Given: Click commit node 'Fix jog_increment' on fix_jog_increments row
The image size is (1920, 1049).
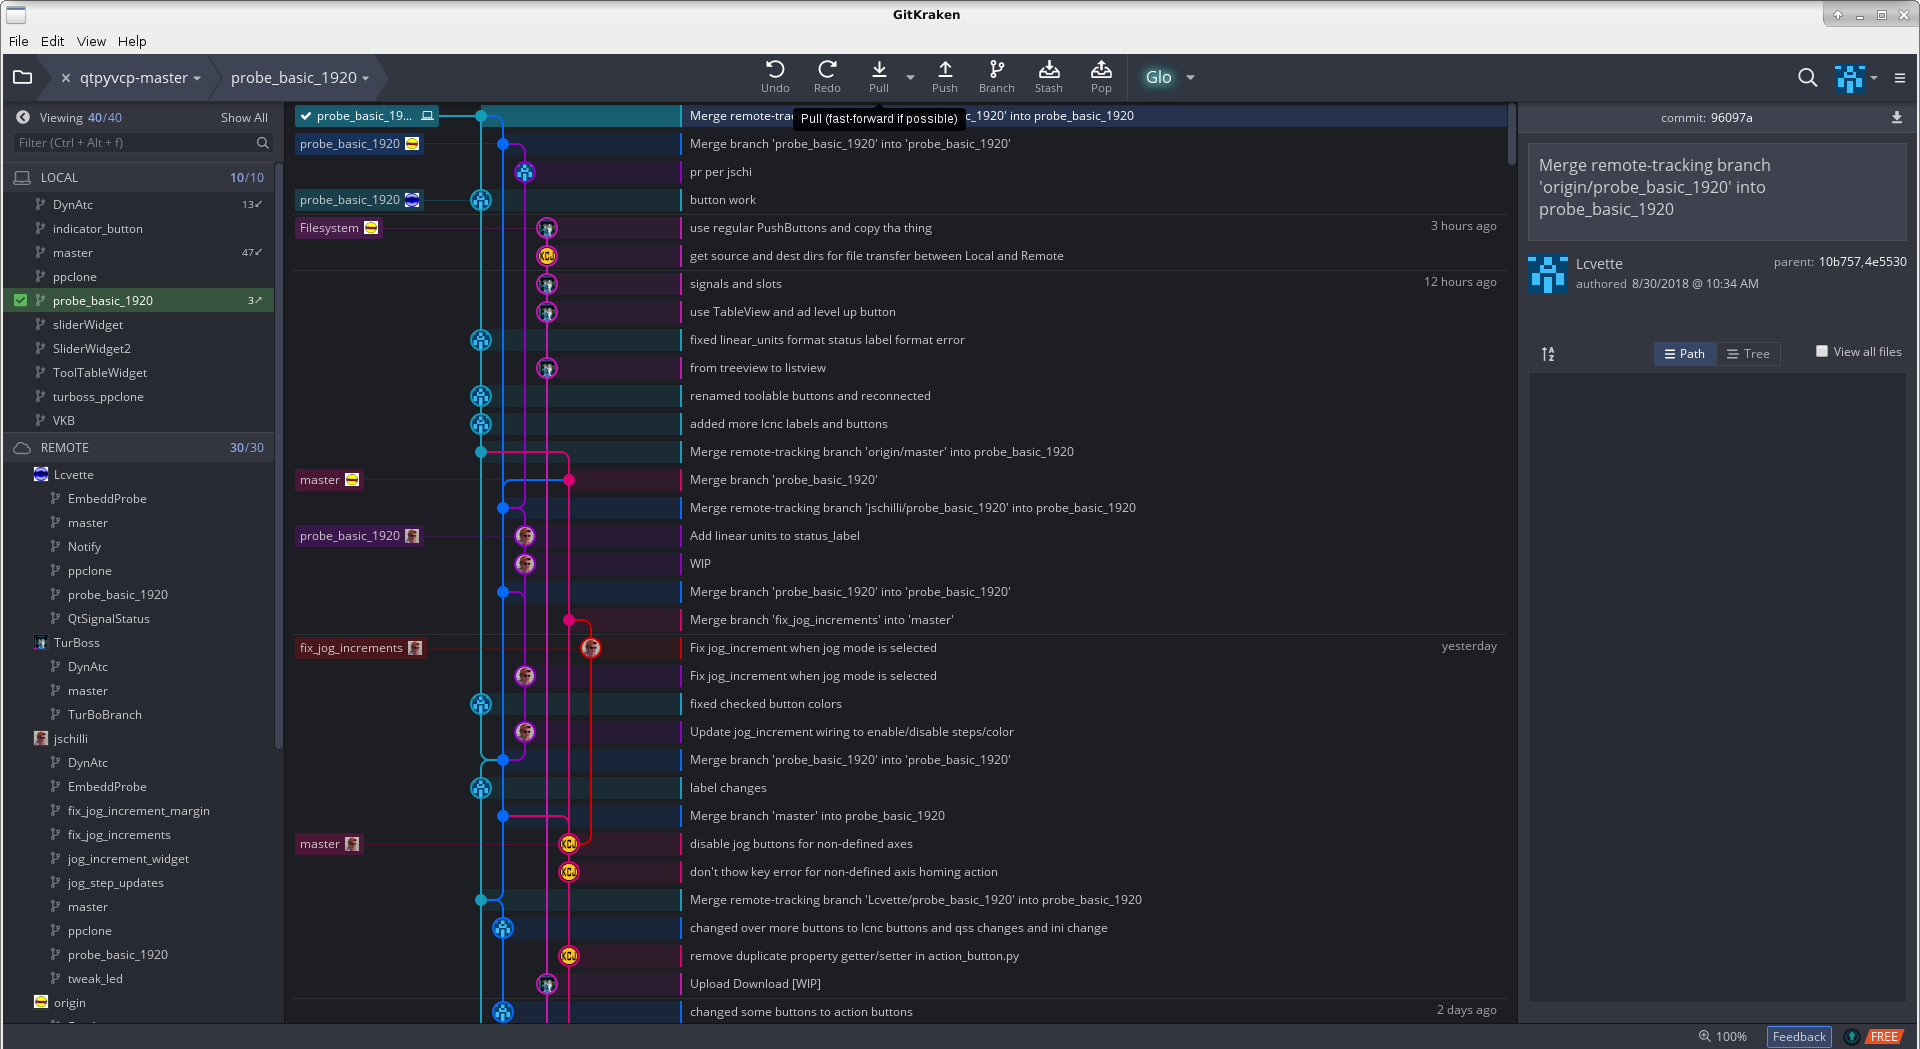Looking at the screenshot, I should 591,648.
